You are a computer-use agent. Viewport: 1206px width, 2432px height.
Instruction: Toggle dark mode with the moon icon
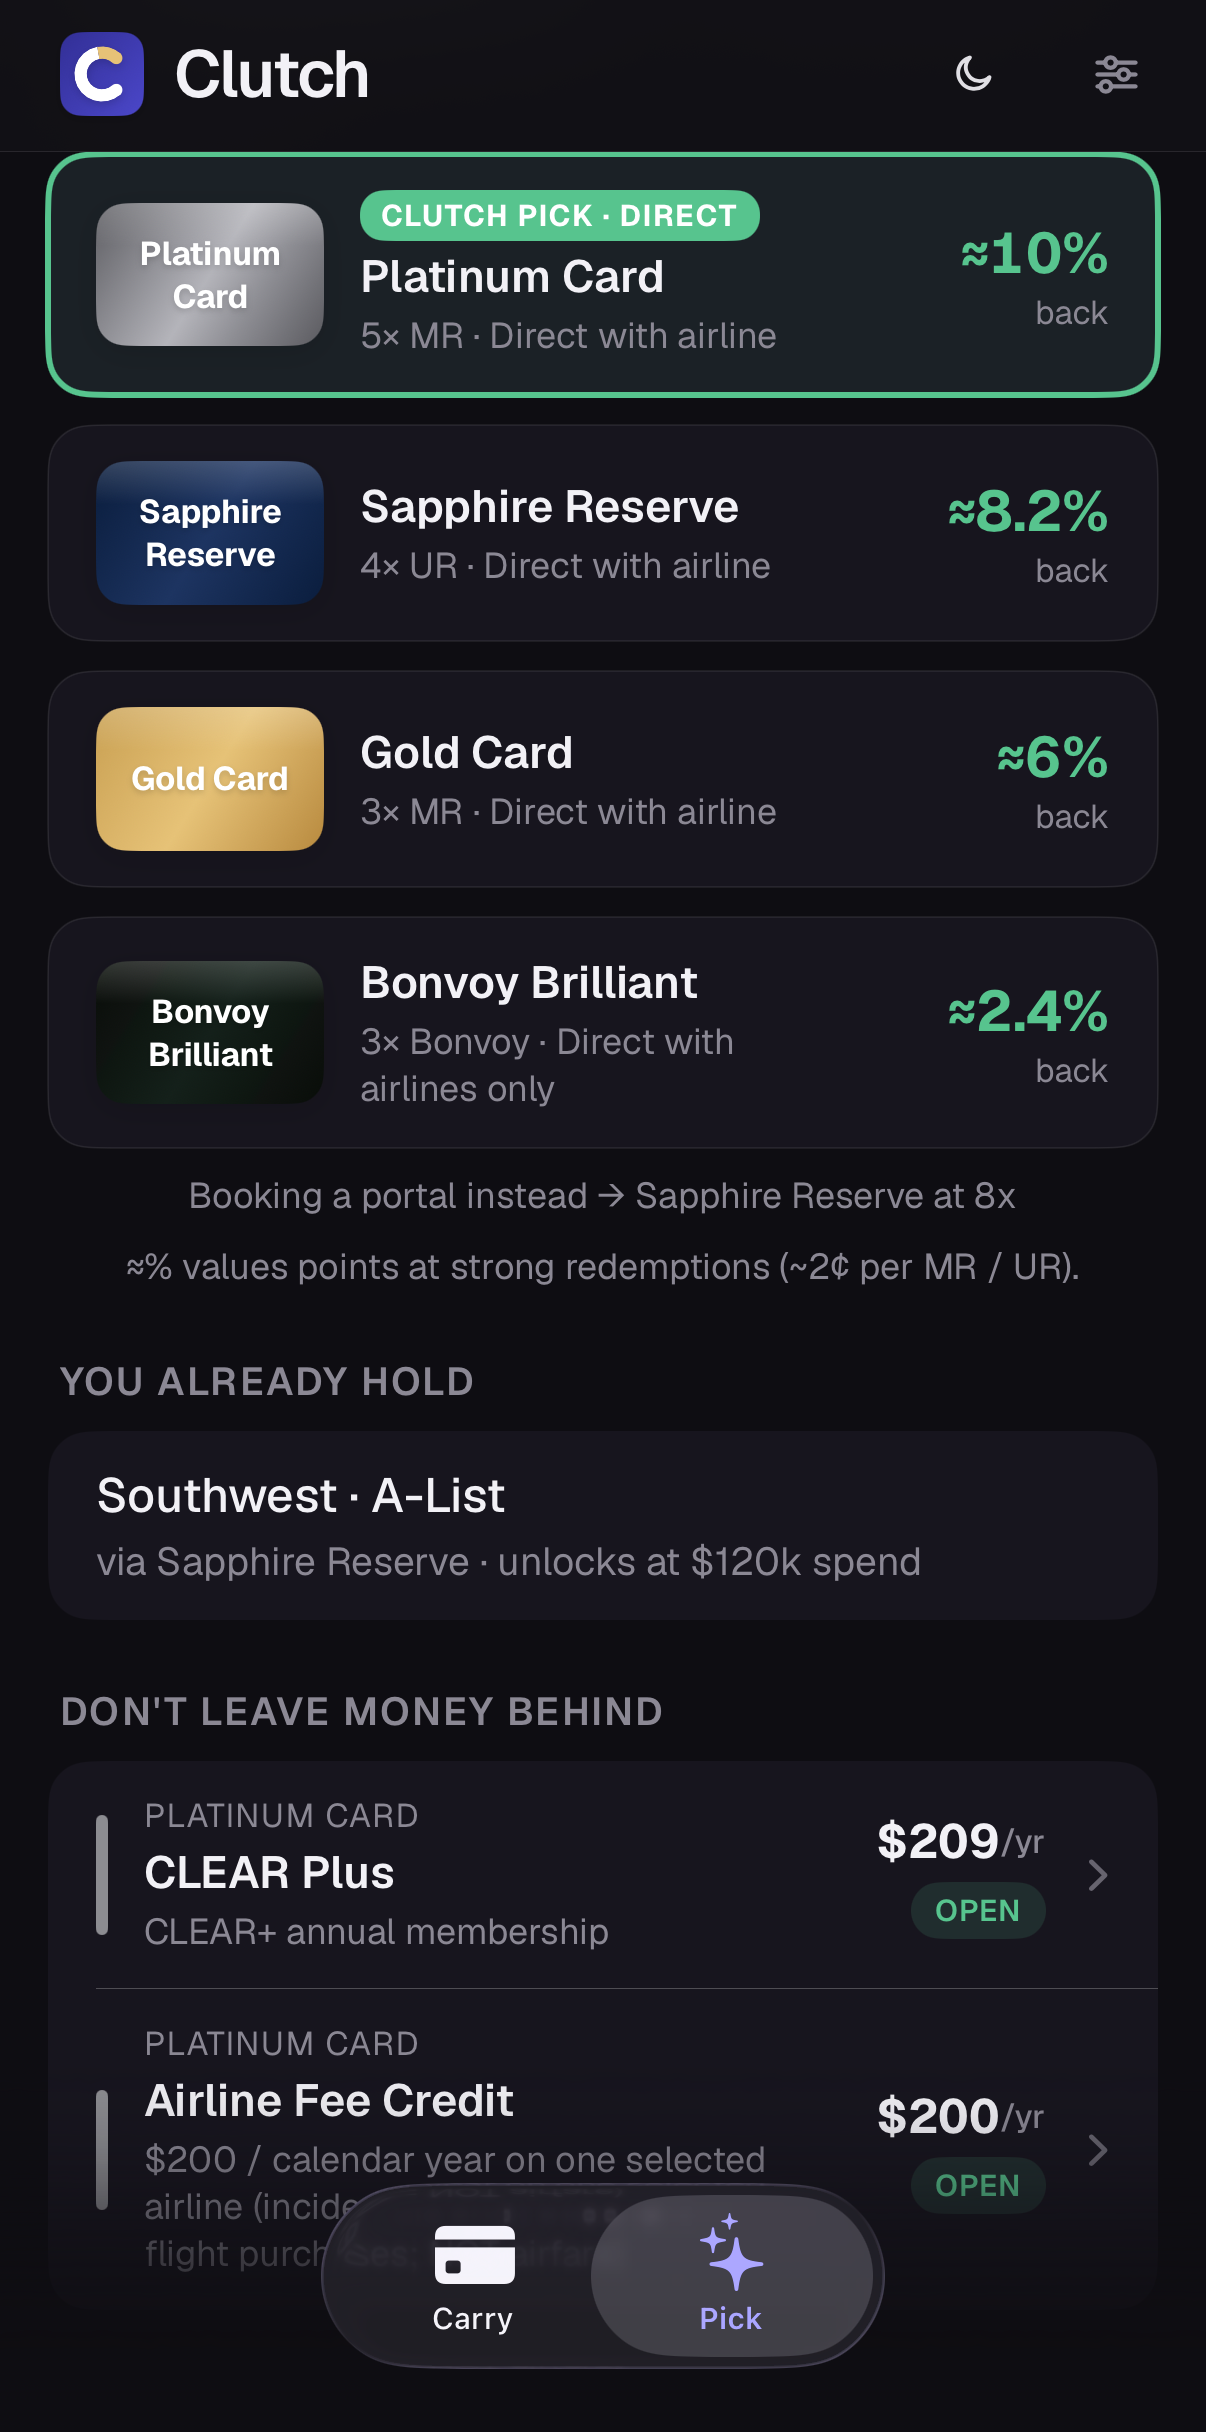point(973,74)
